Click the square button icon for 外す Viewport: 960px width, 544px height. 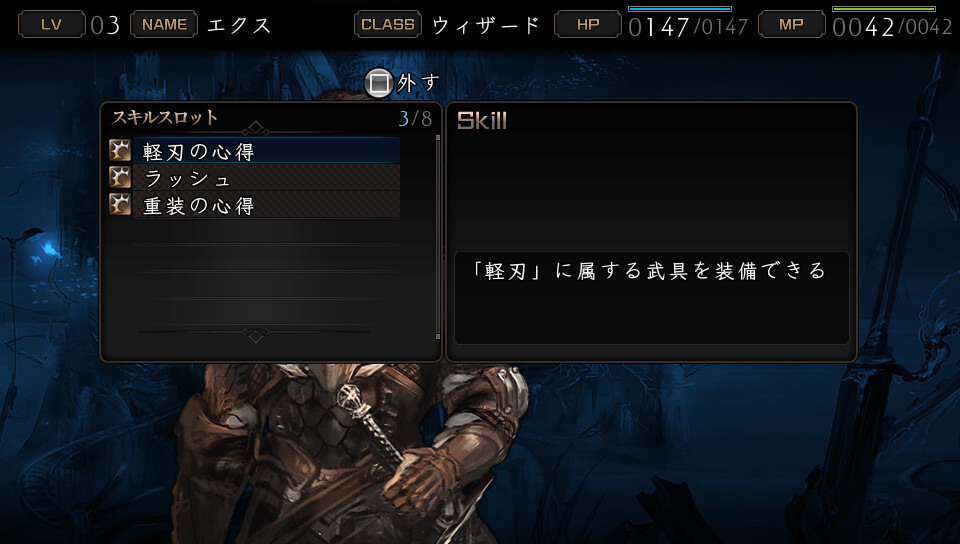pyautogui.click(x=378, y=83)
